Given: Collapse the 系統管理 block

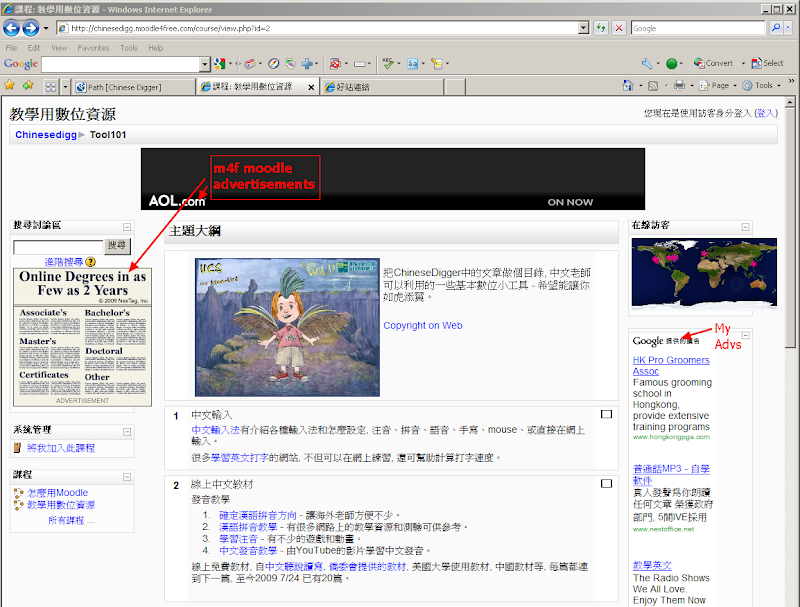Looking at the screenshot, I should (127, 432).
